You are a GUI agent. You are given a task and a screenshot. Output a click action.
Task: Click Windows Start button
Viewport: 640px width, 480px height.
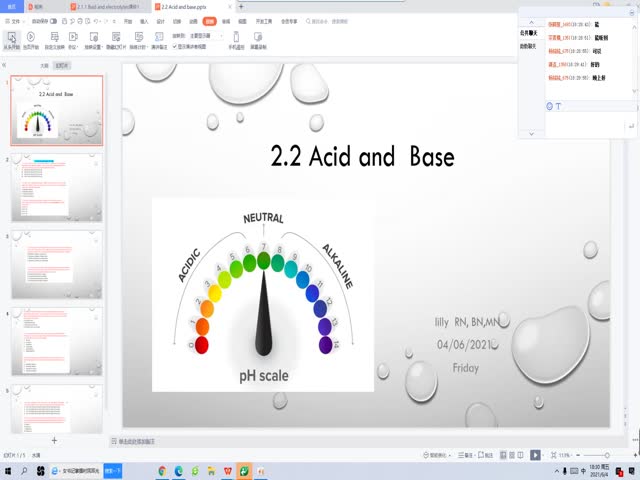[x=7, y=471]
